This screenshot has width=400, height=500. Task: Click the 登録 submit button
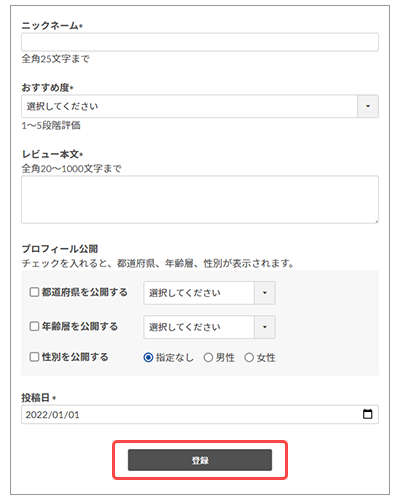coord(200,460)
